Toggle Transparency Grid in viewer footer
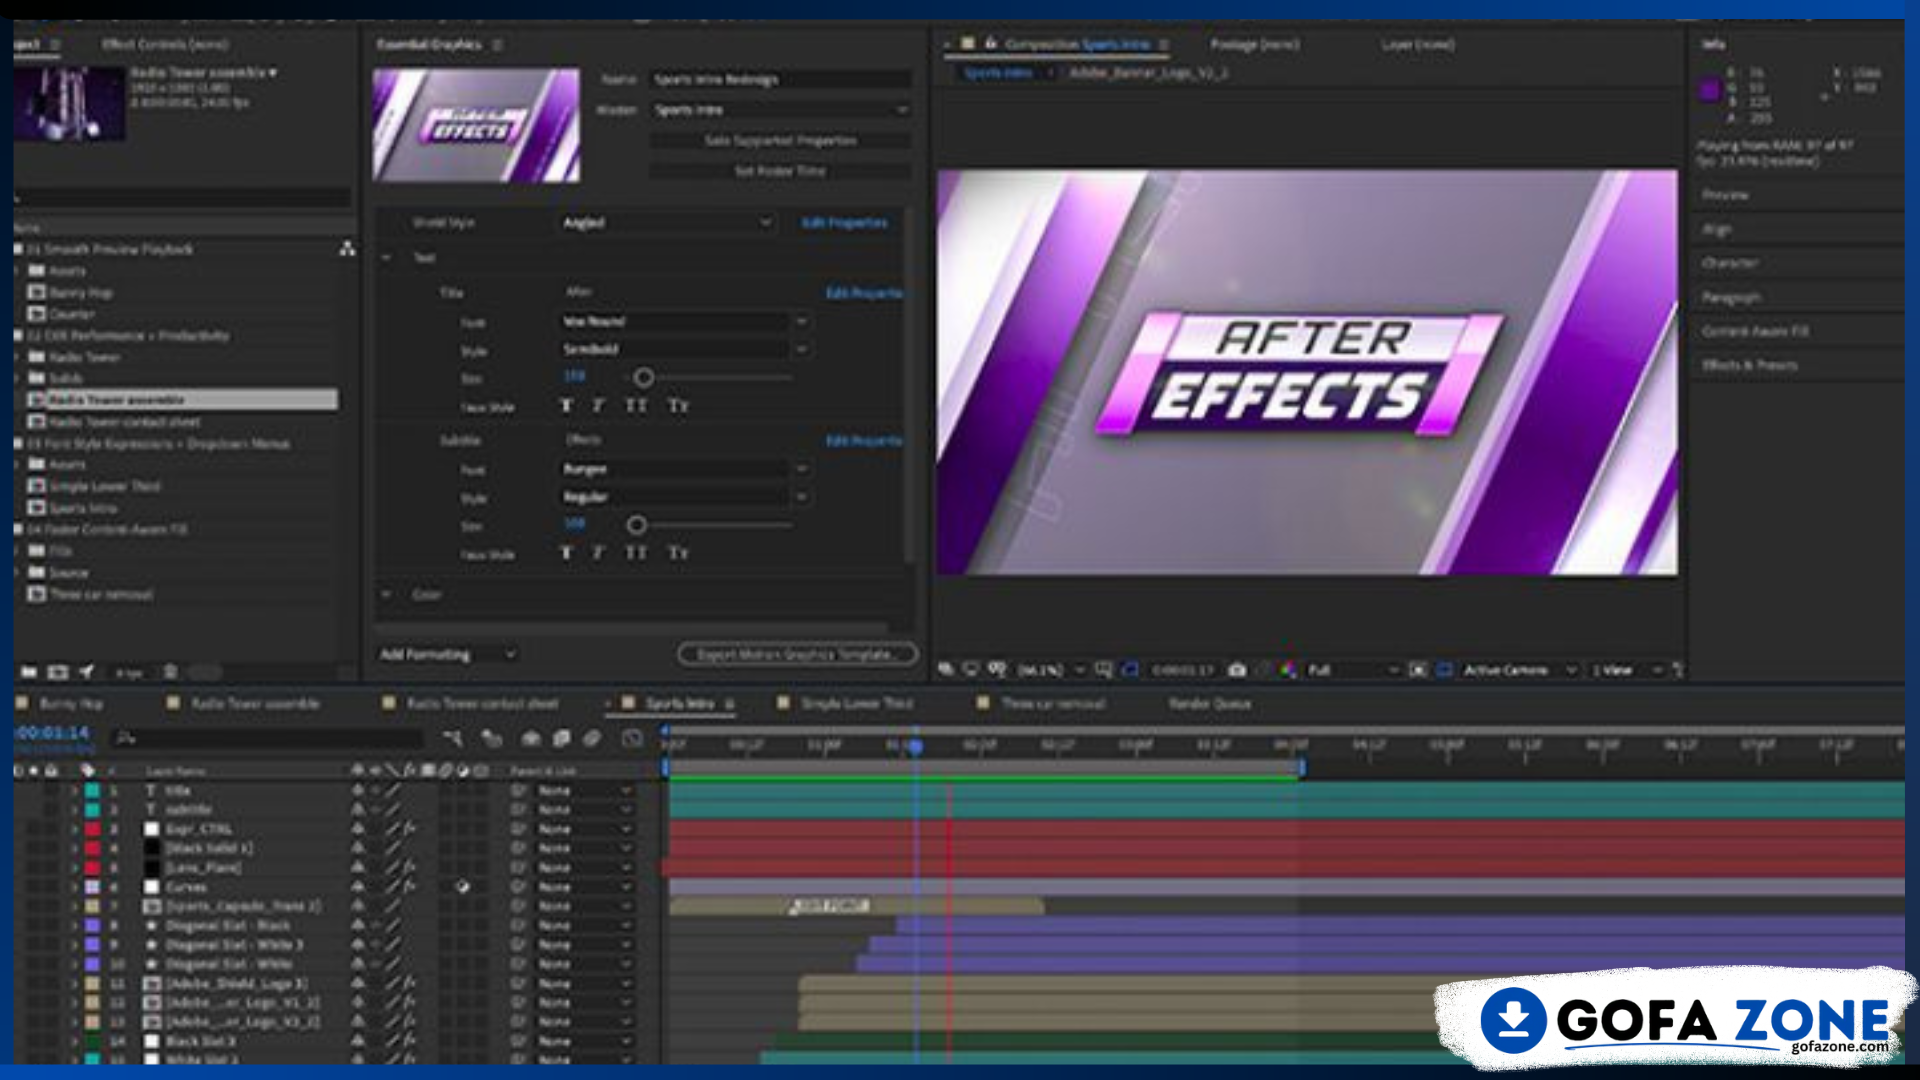 pos(1444,669)
